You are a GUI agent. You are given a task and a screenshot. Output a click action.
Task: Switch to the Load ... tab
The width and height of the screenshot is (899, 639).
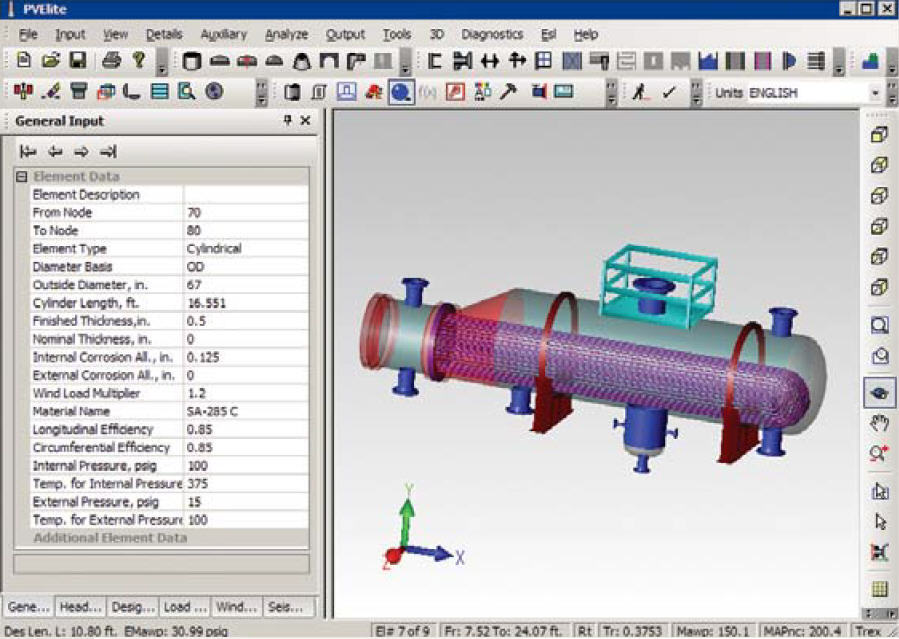tap(185, 606)
